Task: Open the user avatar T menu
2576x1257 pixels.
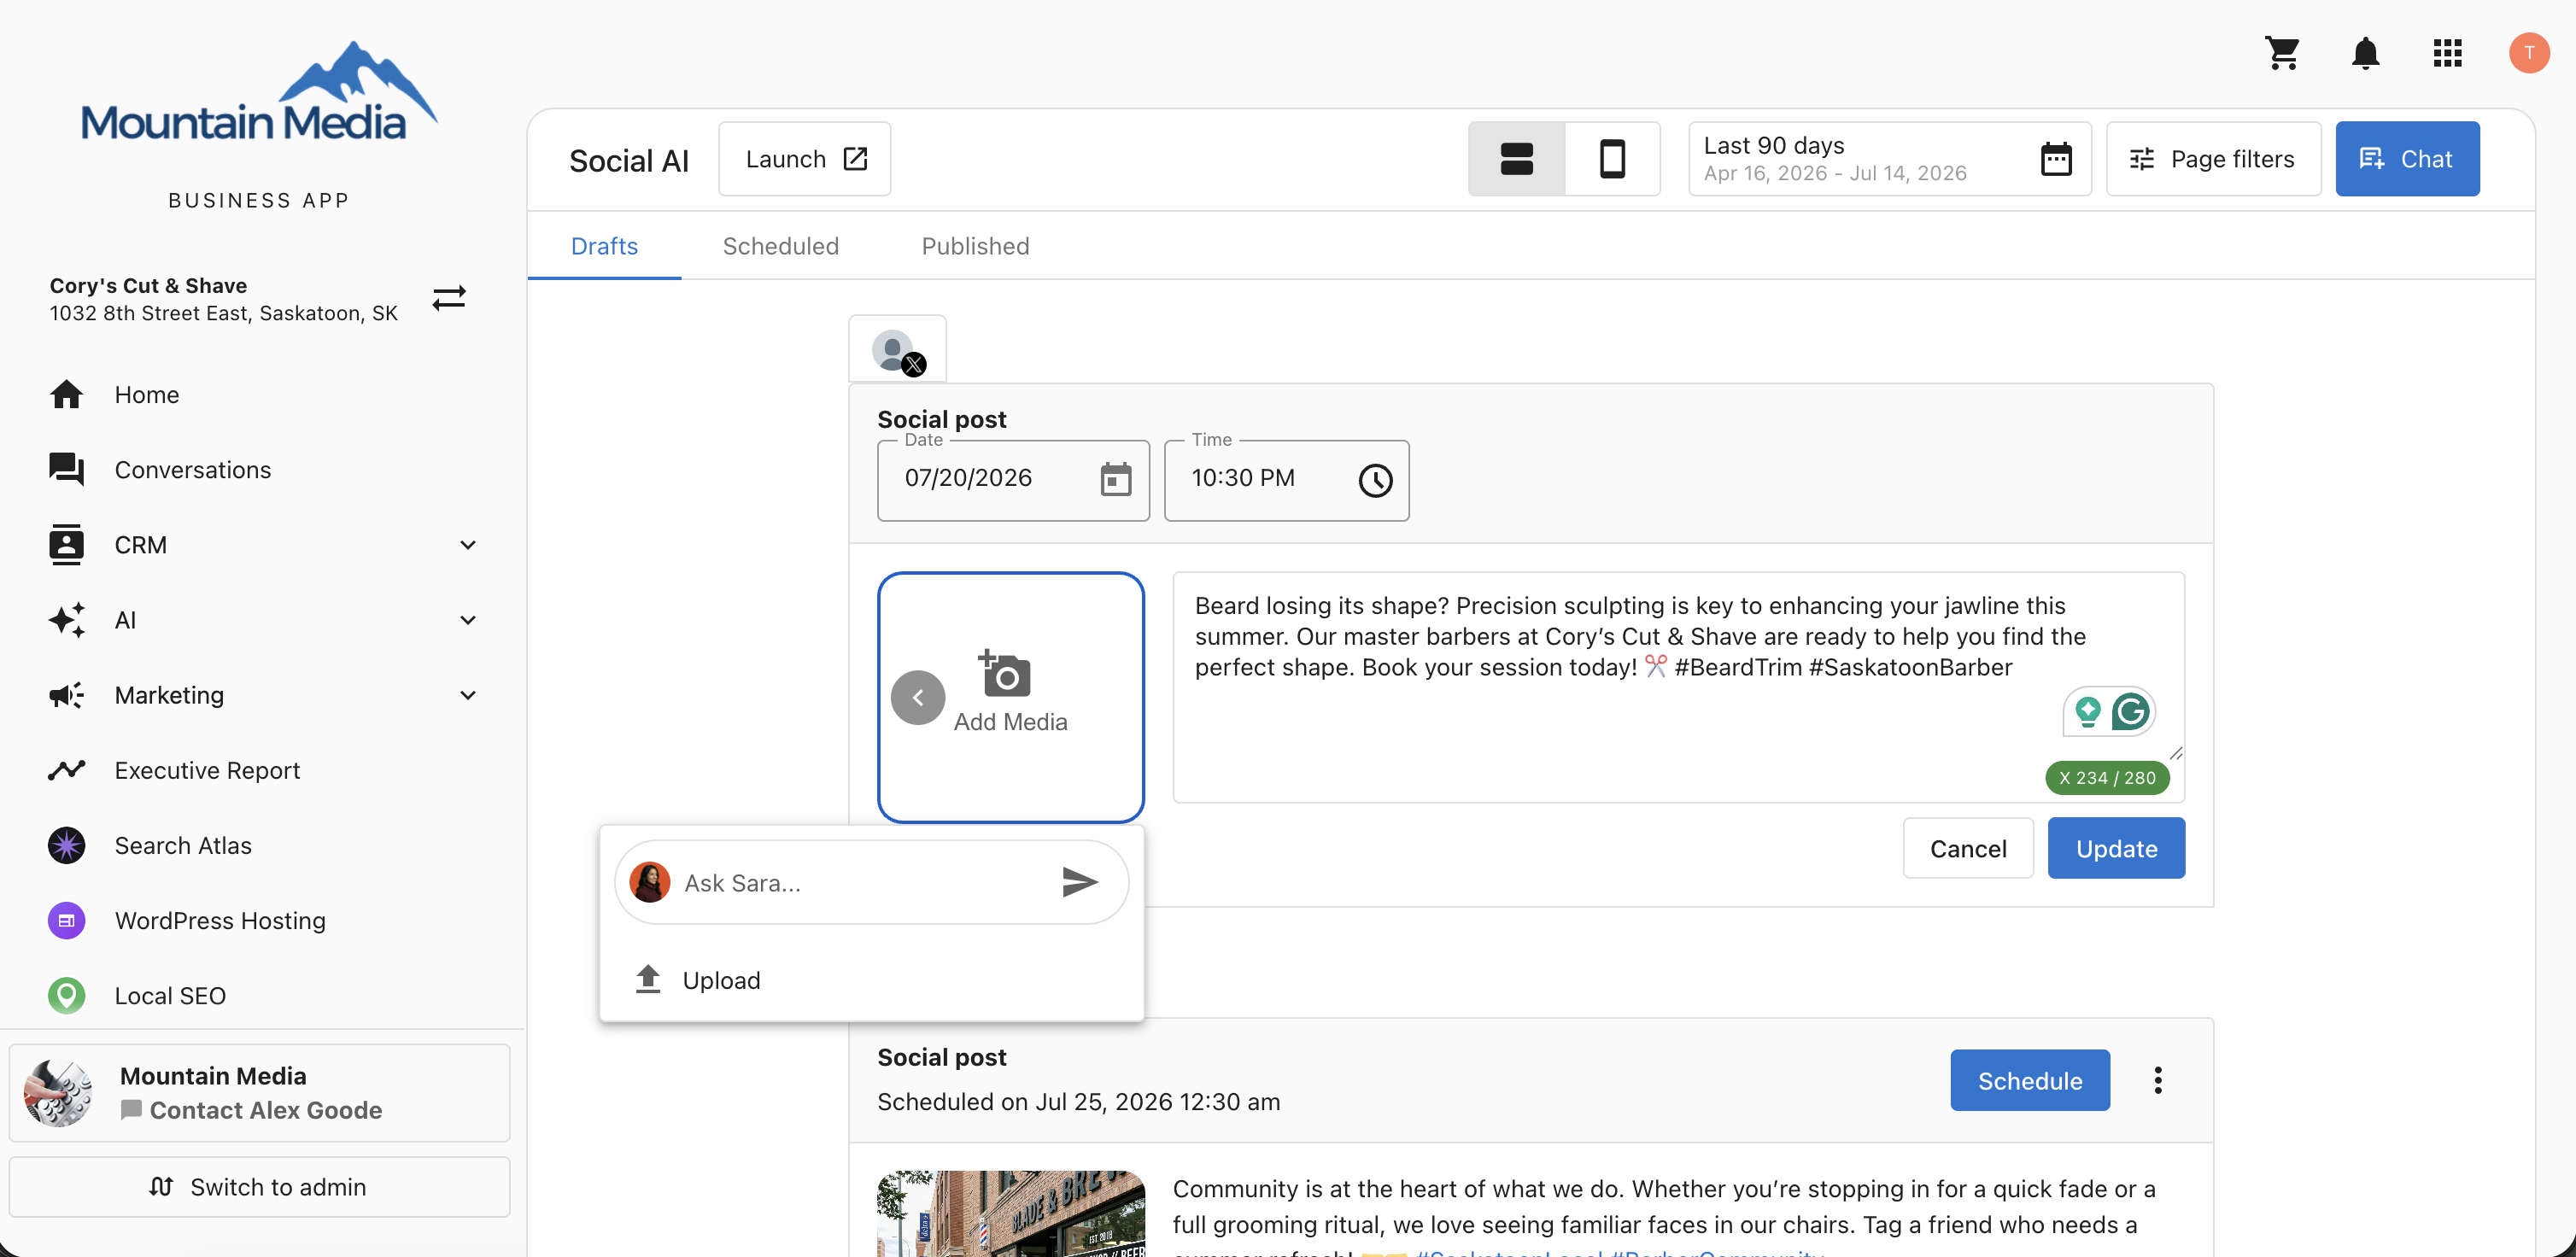Action: coord(2529,53)
